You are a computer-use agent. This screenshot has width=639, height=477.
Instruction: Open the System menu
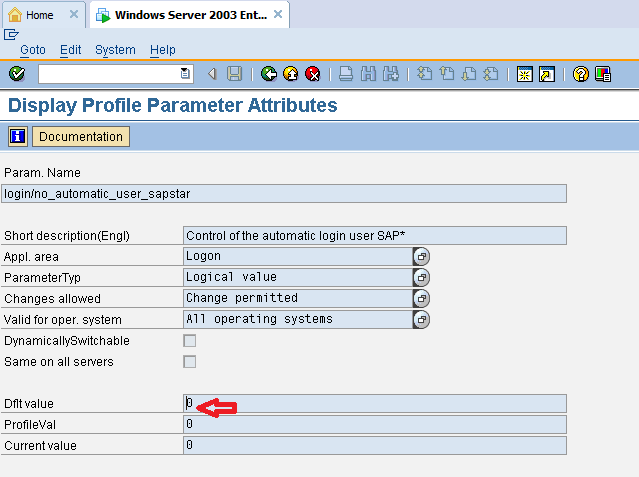pyautogui.click(x=115, y=50)
